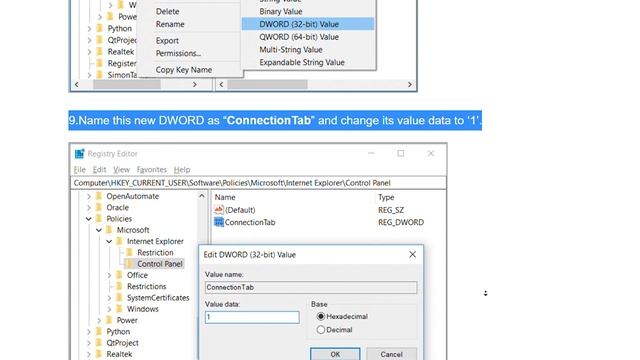640x360 pixels.
Task: Expand the Office key
Action: coord(109,276)
